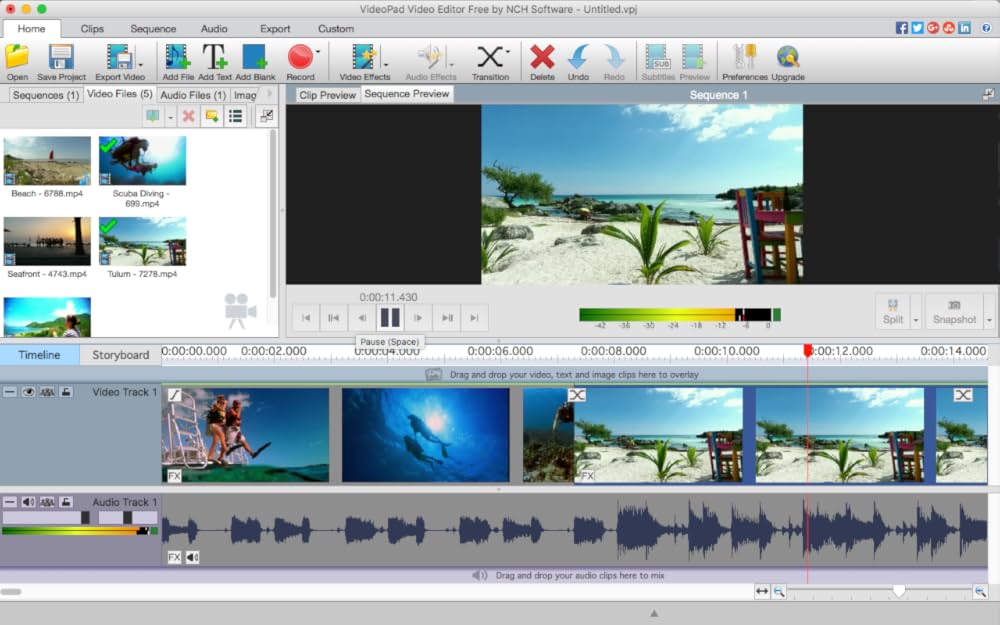The width and height of the screenshot is (1000, 625).
Task: Open the Record dropdown arrow
Action: [319, 52]
